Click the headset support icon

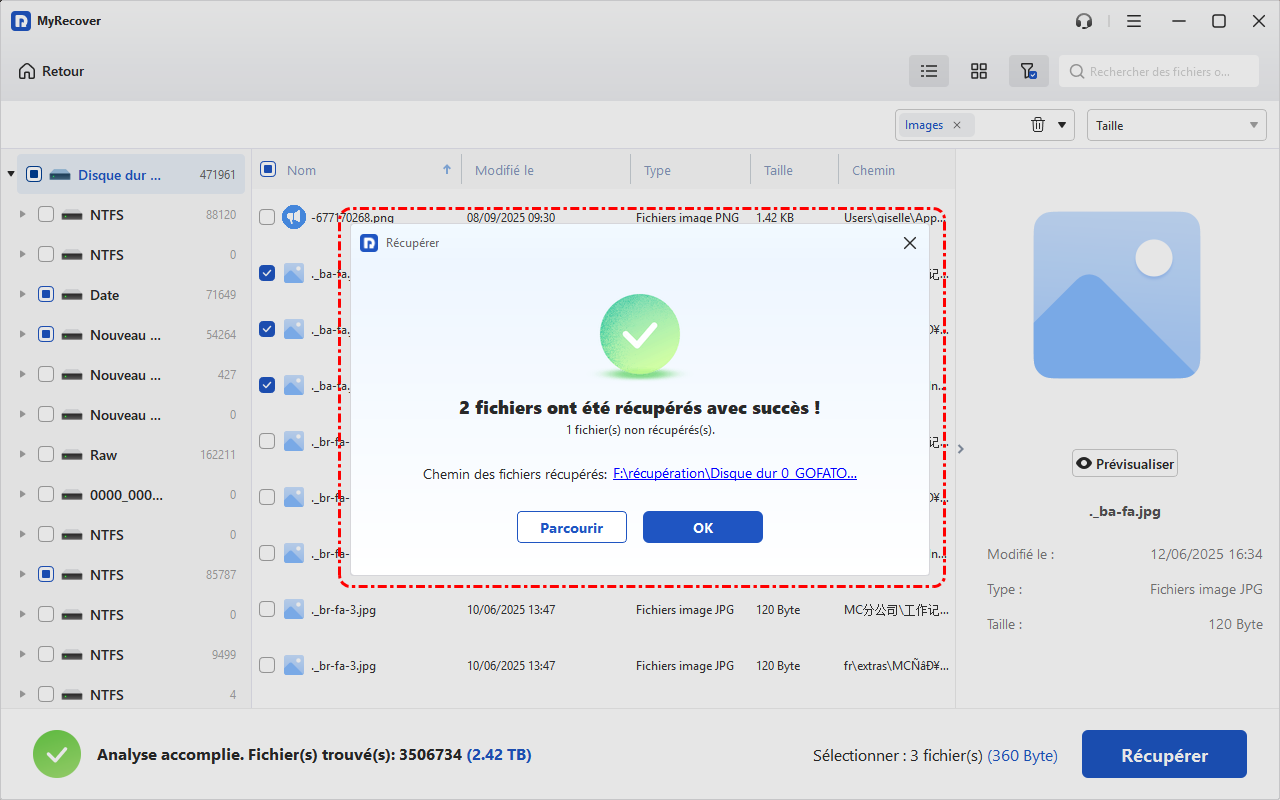tap(1084, 21)
